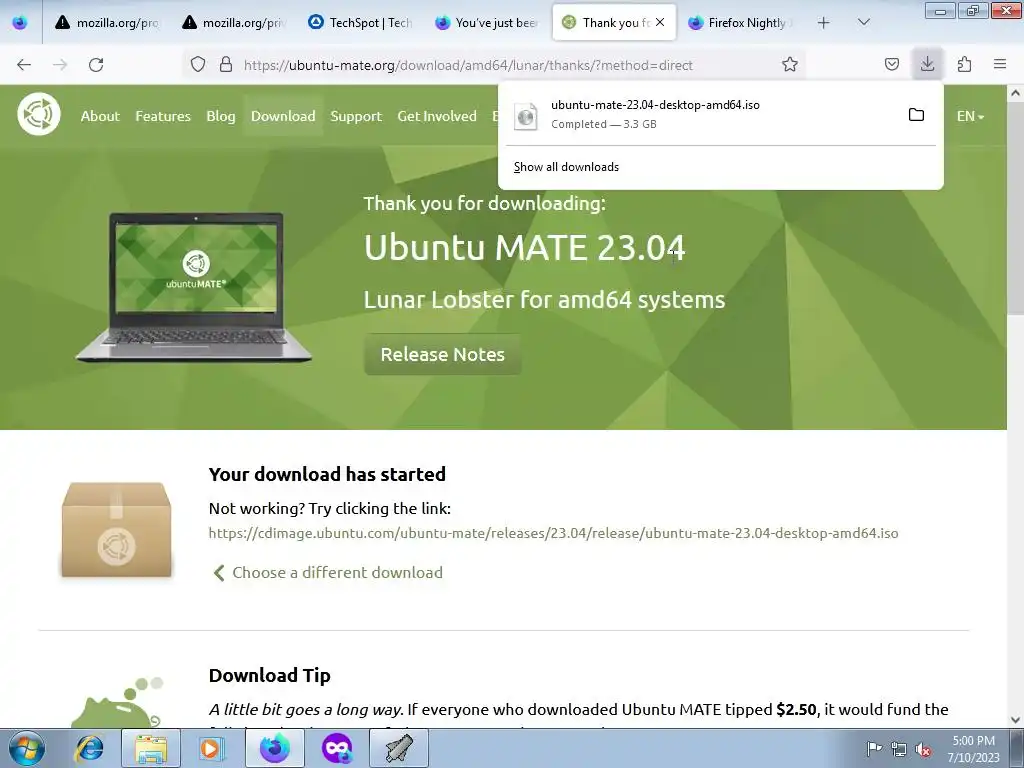Open the Download menu item
Image resolution: width=1024 pixels, height=768 pixels.
(x=283, y=116)
